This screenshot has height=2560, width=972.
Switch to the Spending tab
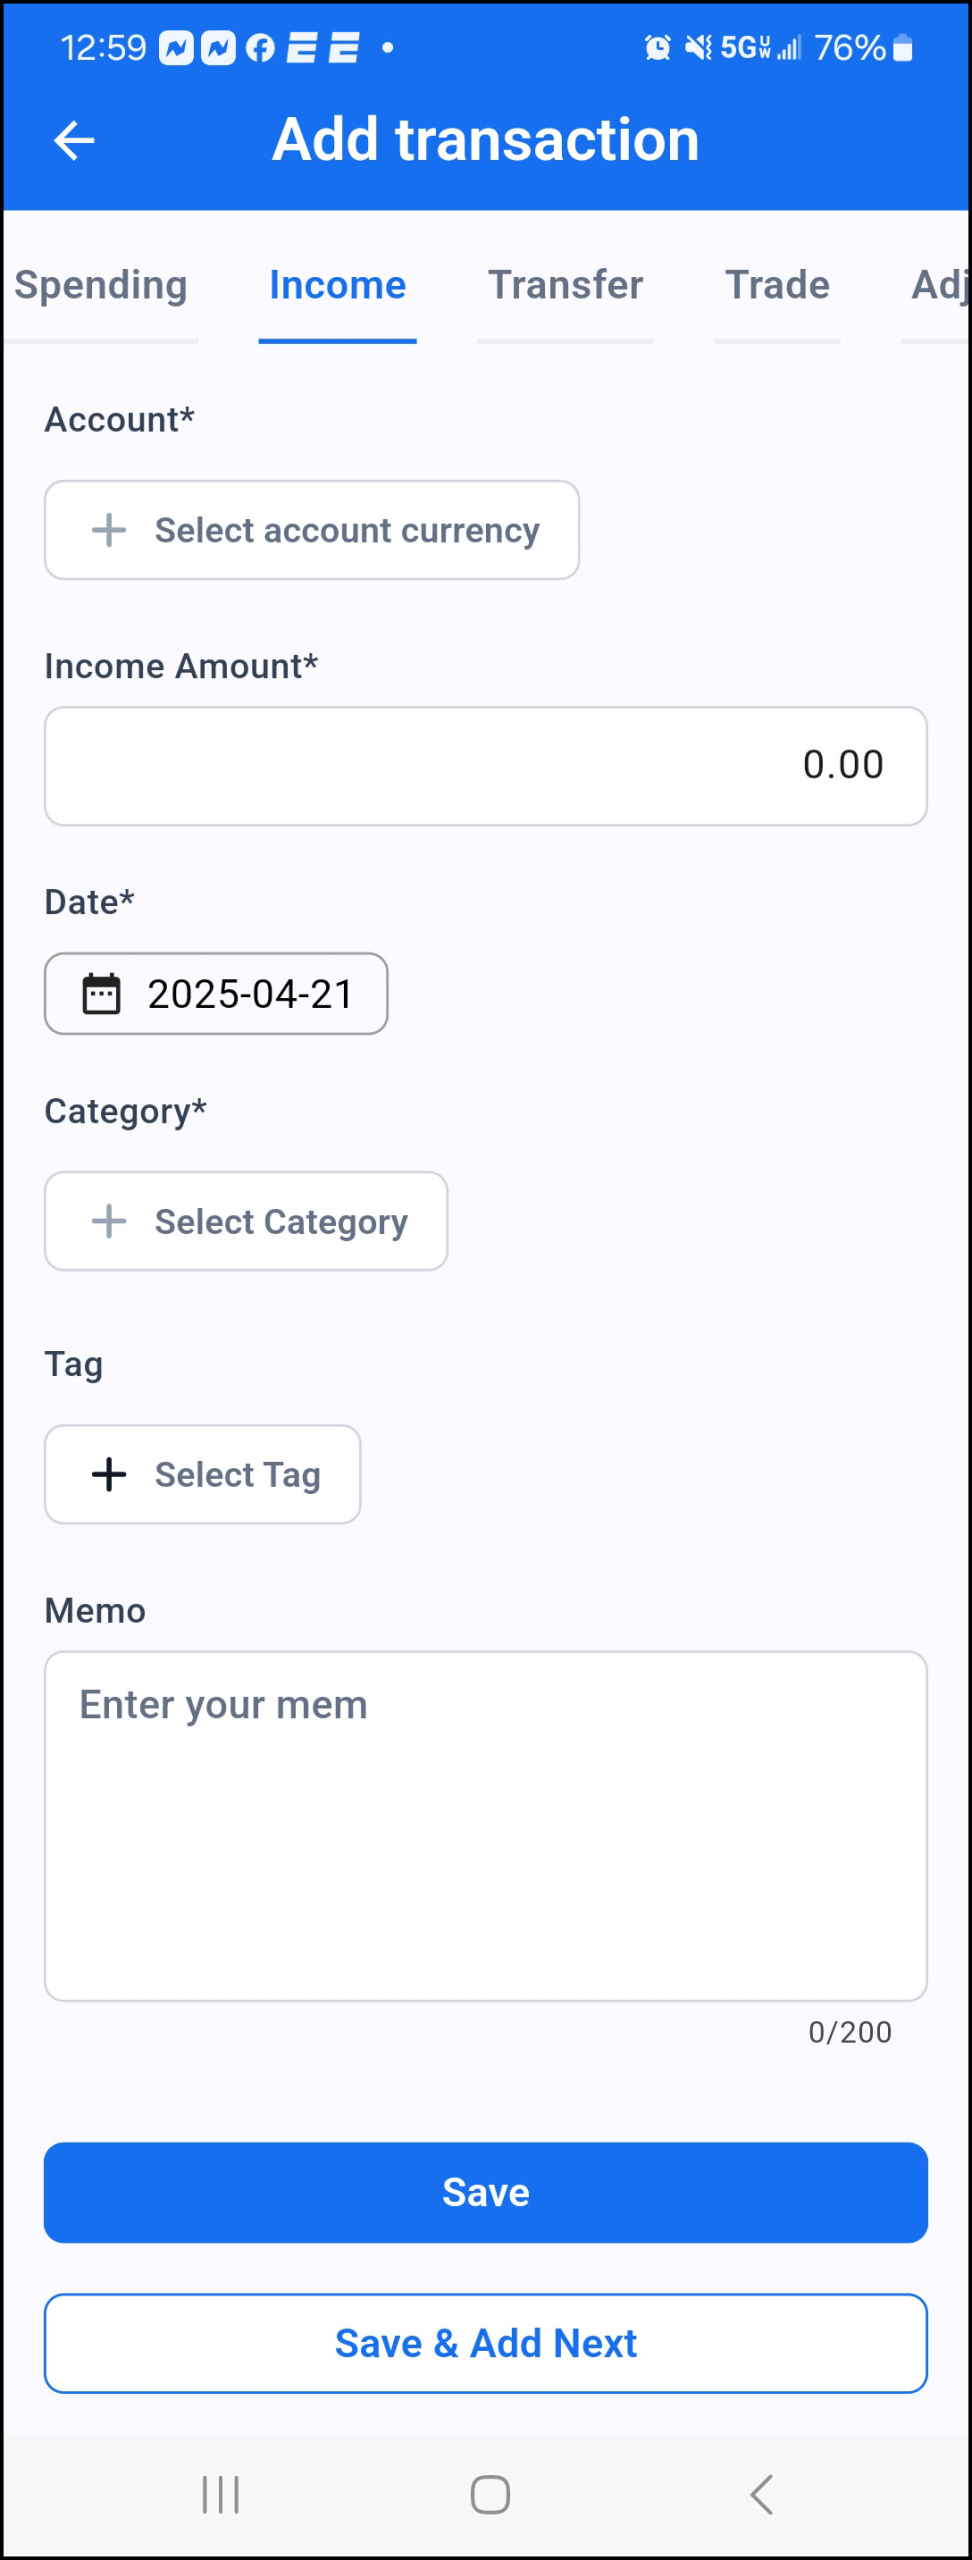(101, 286)
